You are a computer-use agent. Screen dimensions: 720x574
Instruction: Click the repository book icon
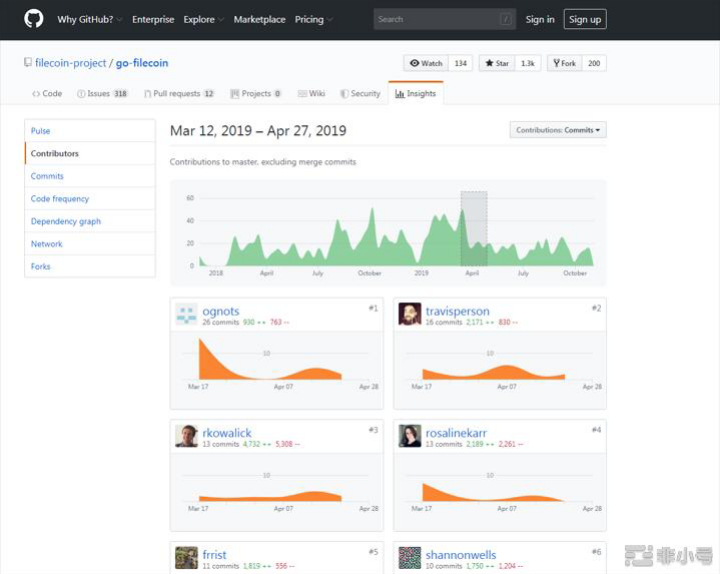28,62
